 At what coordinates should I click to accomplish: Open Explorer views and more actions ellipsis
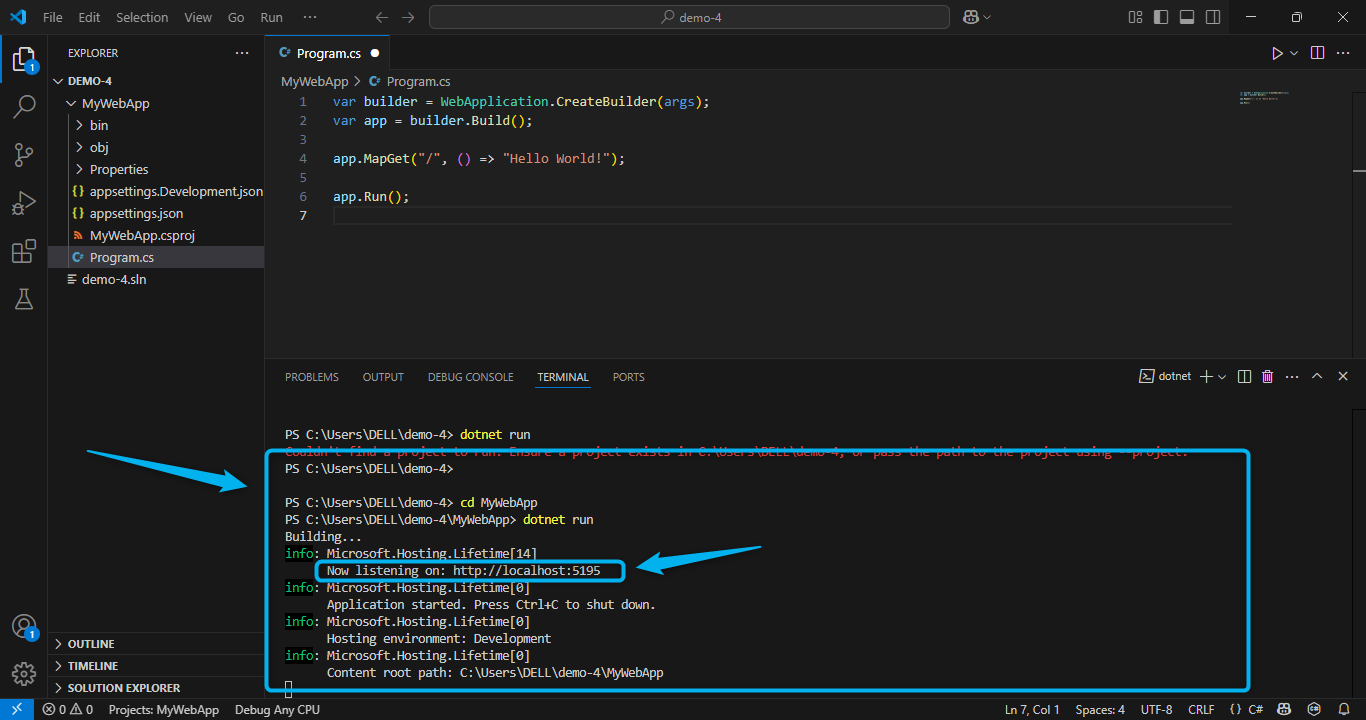[x=242, y=53]
